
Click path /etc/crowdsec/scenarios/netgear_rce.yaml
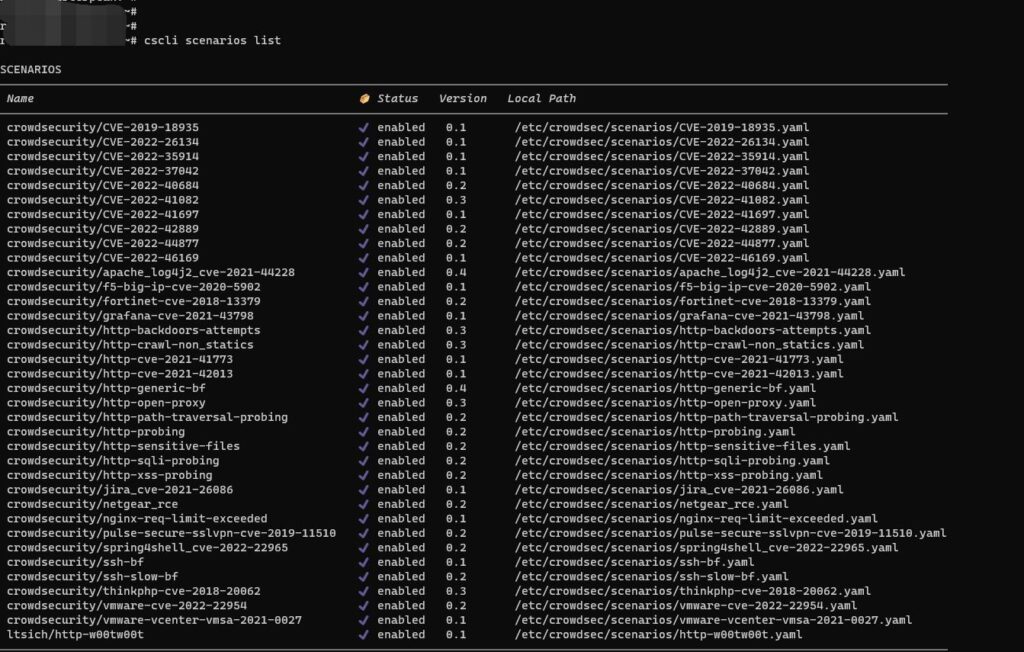tap(652, 504)
